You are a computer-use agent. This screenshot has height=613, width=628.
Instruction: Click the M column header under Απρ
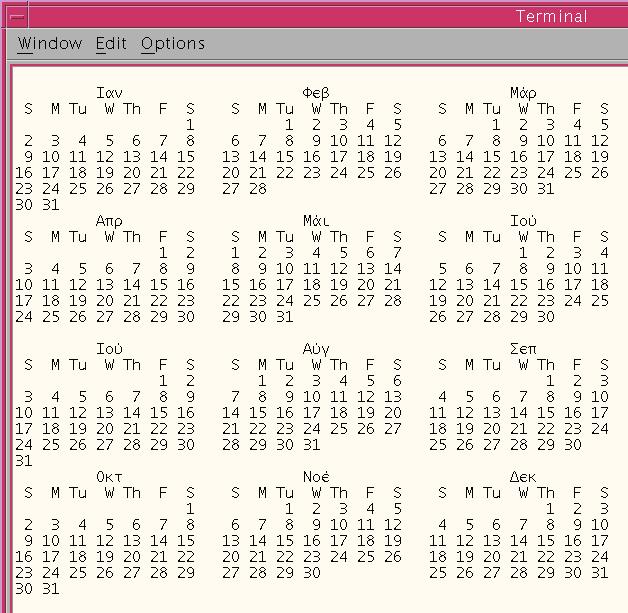click(x=55, y=237)
